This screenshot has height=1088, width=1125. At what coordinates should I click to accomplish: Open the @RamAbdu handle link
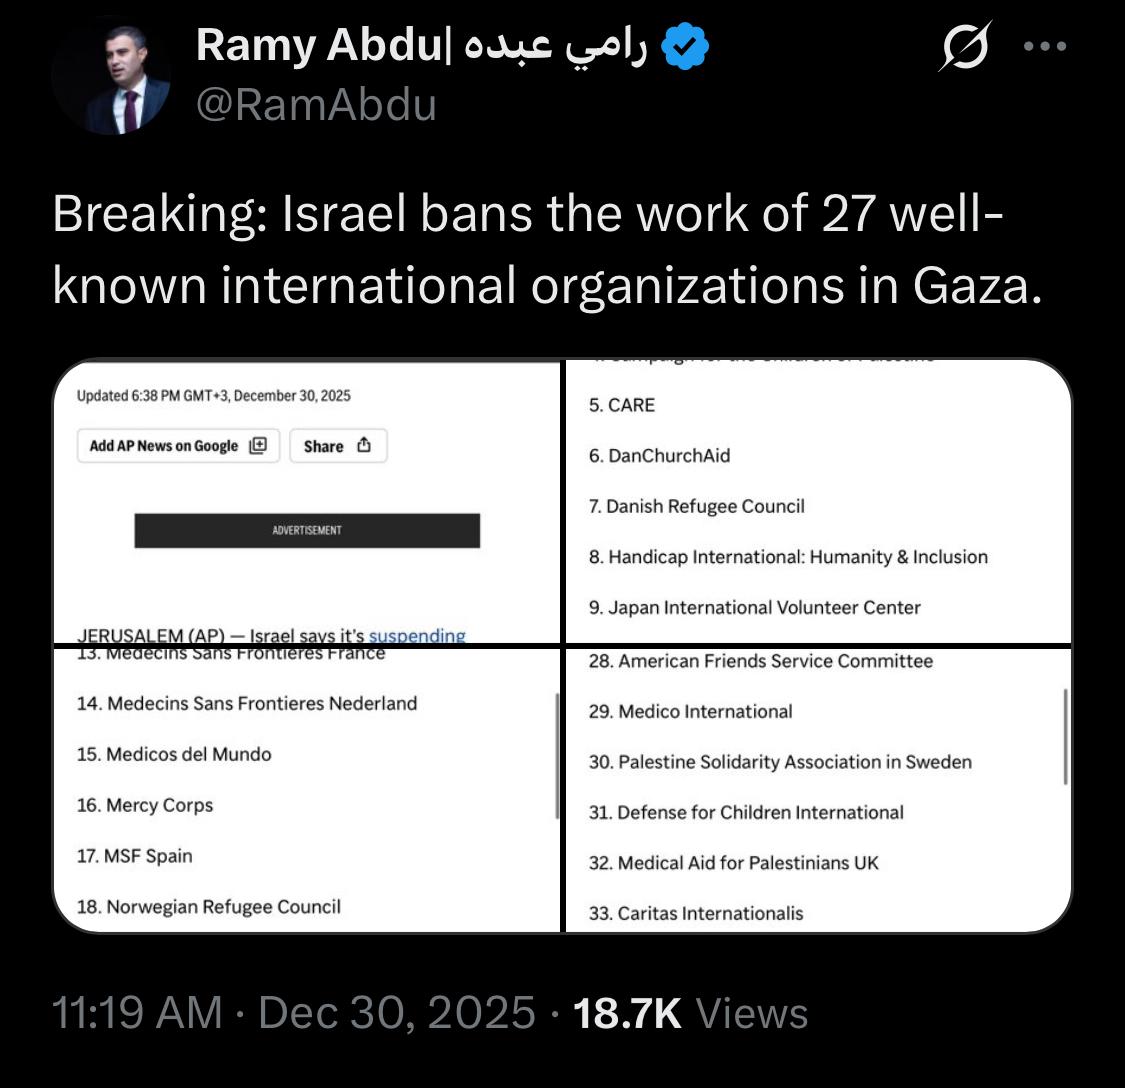tap(316, 103)
